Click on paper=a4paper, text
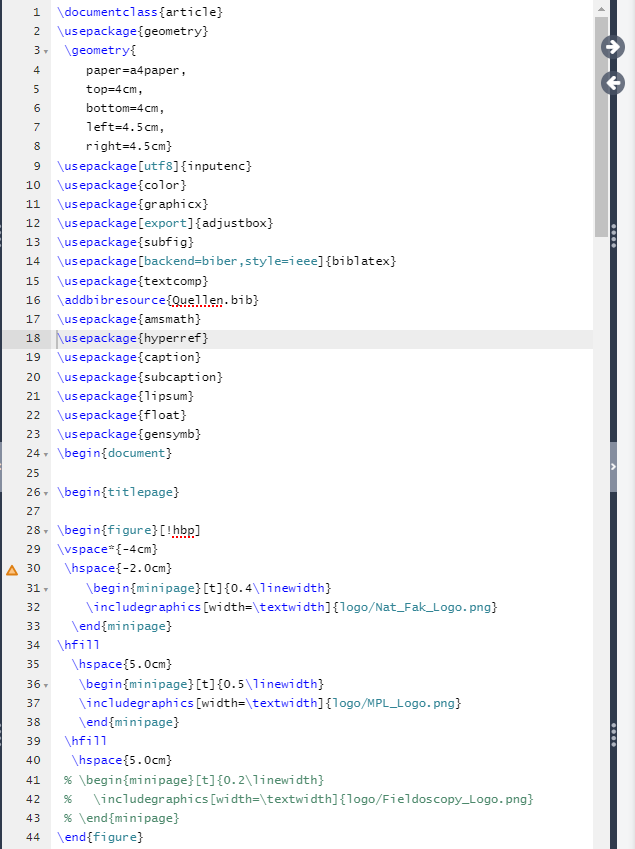Viewport: 635px width, 849px height. pyautogui.click(x=135, y=70)
